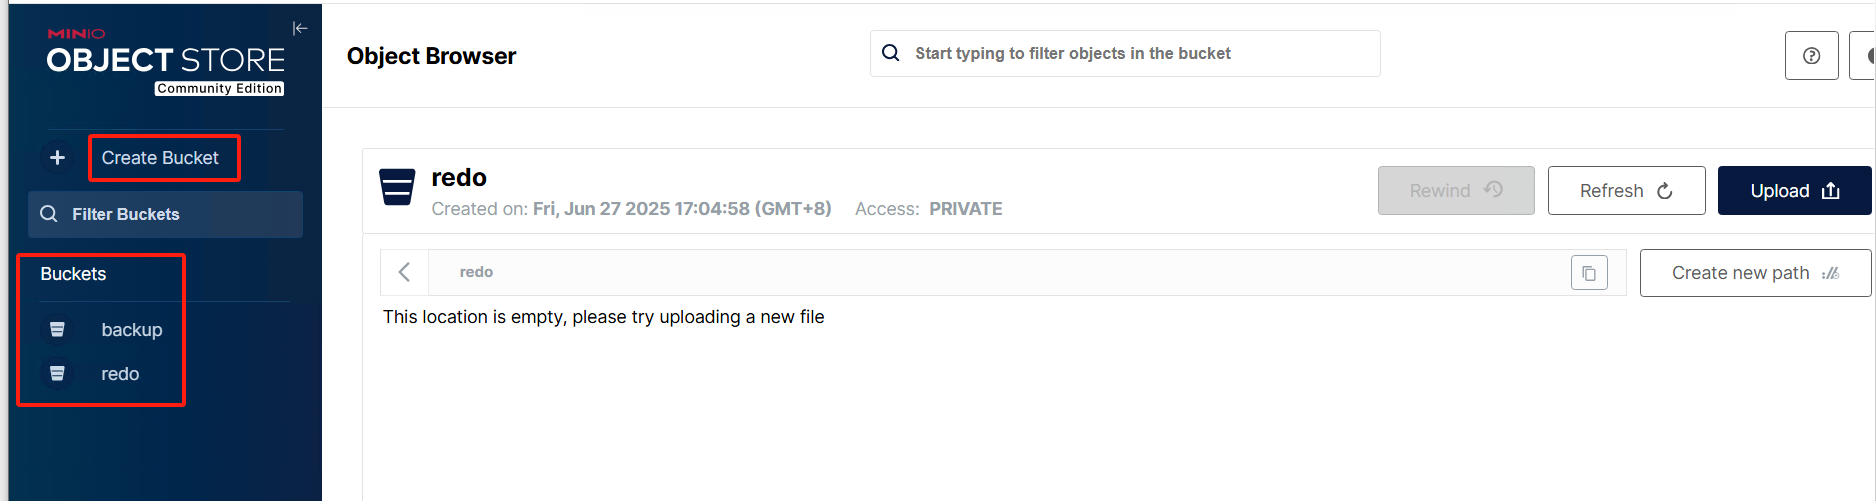
Task: Click the magnifier icon in Filter Buckets
Action: click(49, 214)
